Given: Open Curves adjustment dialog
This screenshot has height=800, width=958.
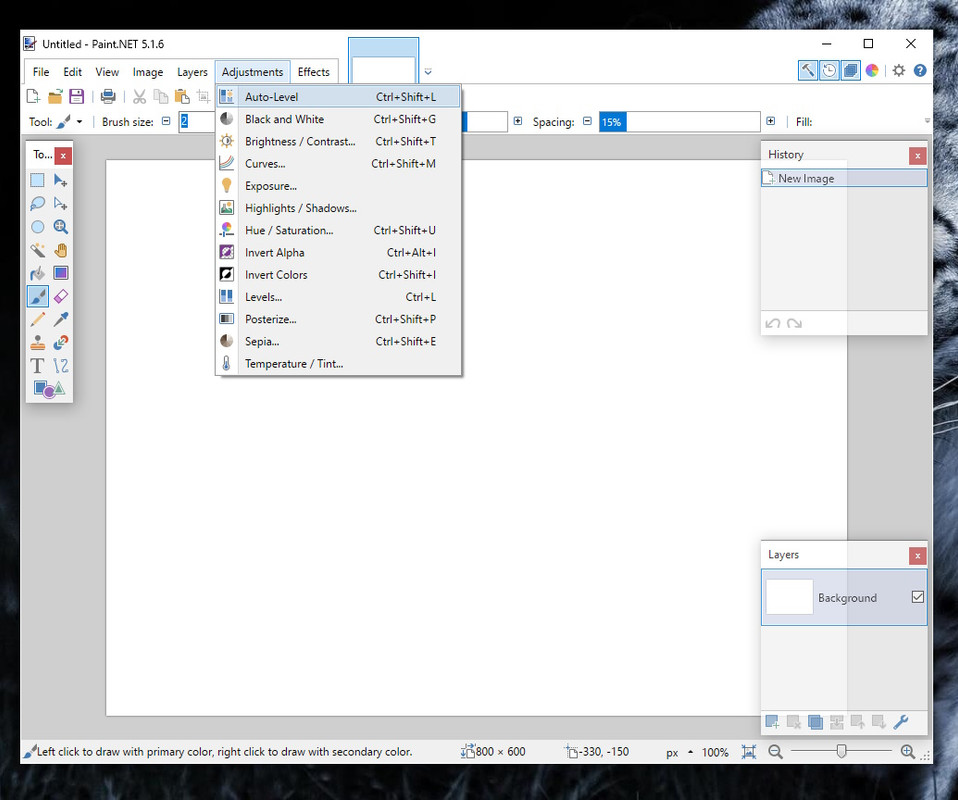Looking at the screenshot, I should click(338, 164).
